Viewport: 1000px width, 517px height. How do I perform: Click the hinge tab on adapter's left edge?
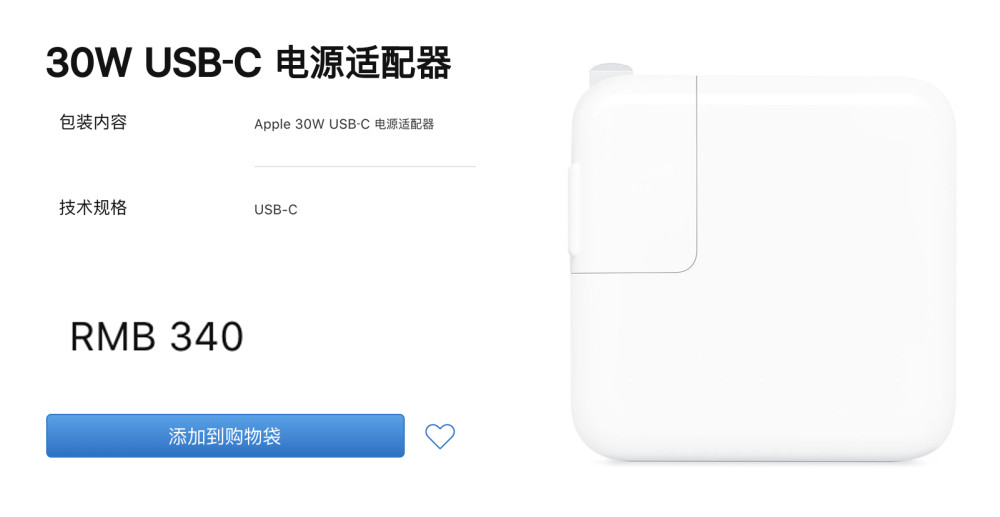pyautogui.click(x=573, y=210)
